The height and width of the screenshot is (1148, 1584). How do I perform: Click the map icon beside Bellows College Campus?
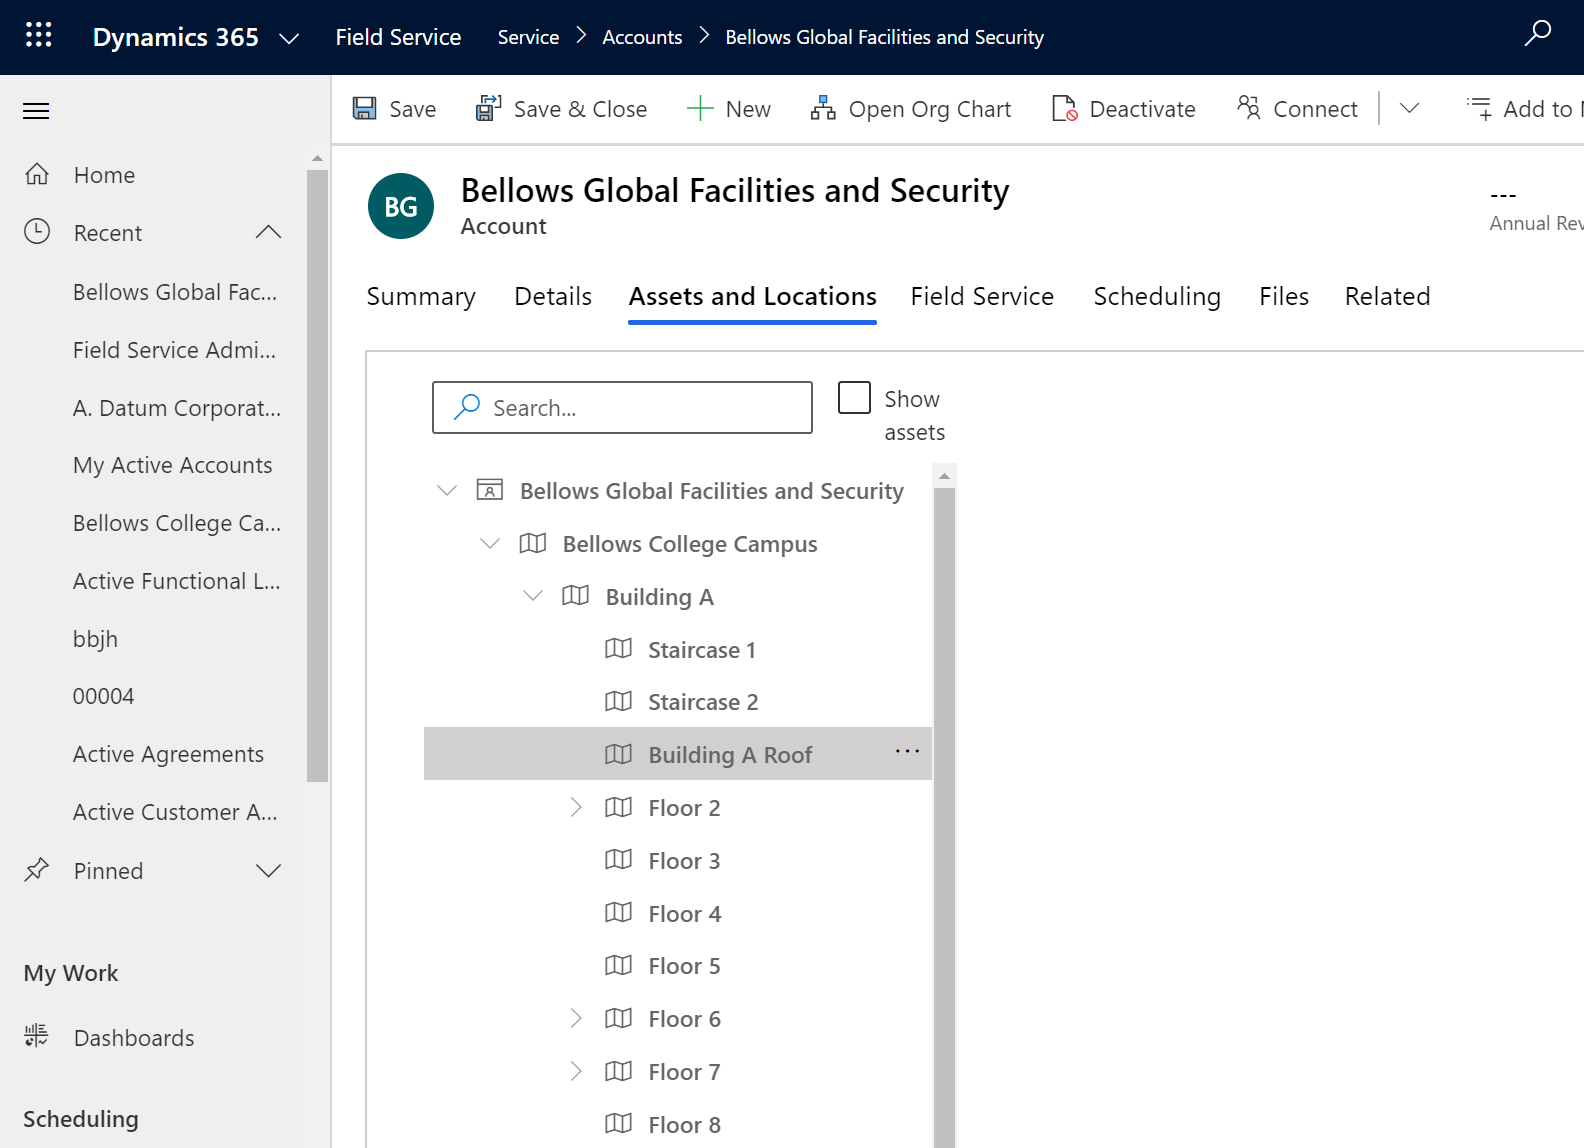(533, 543)
